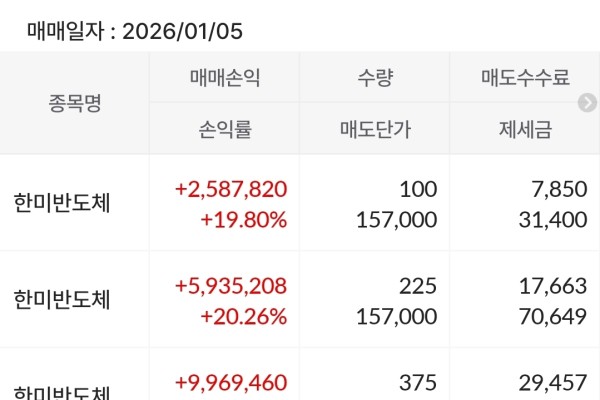Click the +19.80% profit rate value
Viewport: 600px width, 400px height.
coord(244,219)
